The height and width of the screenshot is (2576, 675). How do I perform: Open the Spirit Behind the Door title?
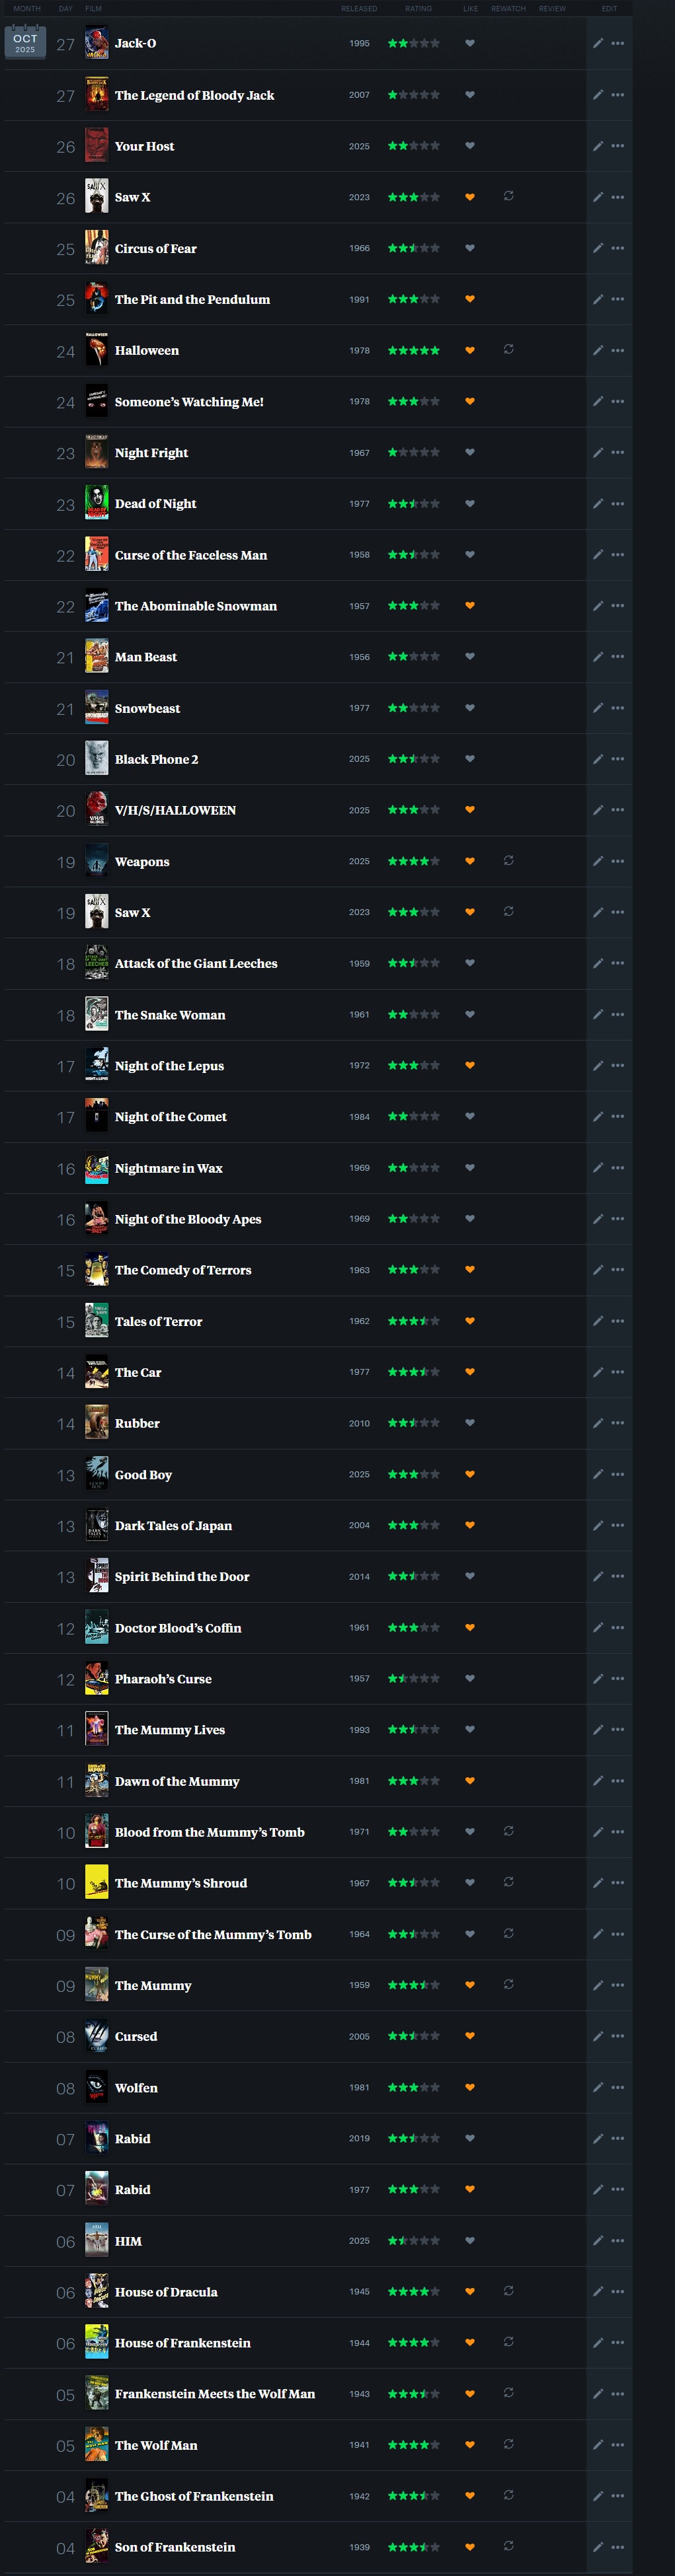tap(182, 1577)
